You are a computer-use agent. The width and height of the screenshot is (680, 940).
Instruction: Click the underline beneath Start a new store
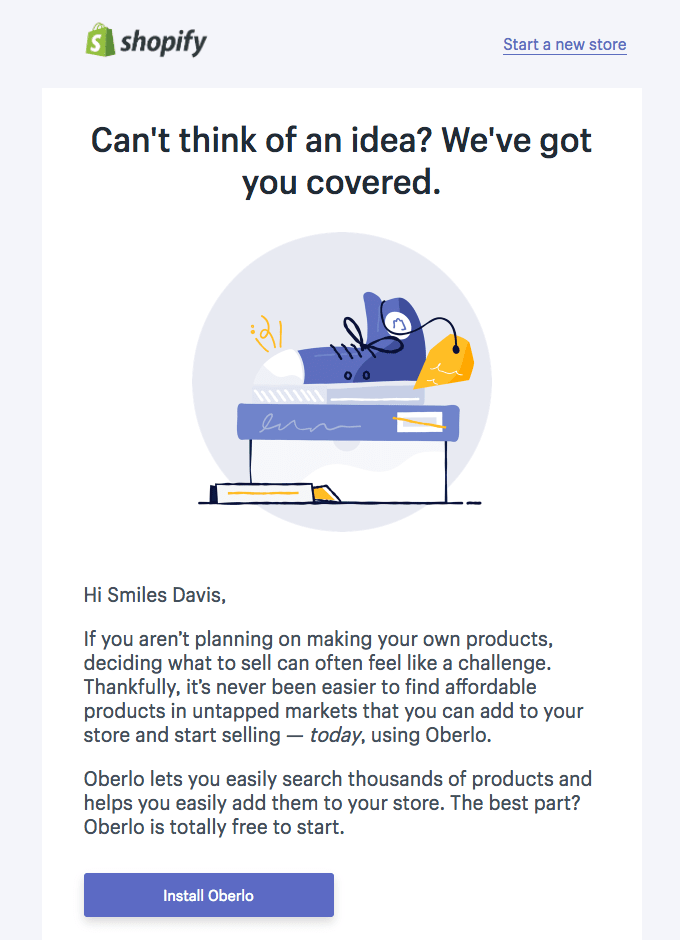564,54
